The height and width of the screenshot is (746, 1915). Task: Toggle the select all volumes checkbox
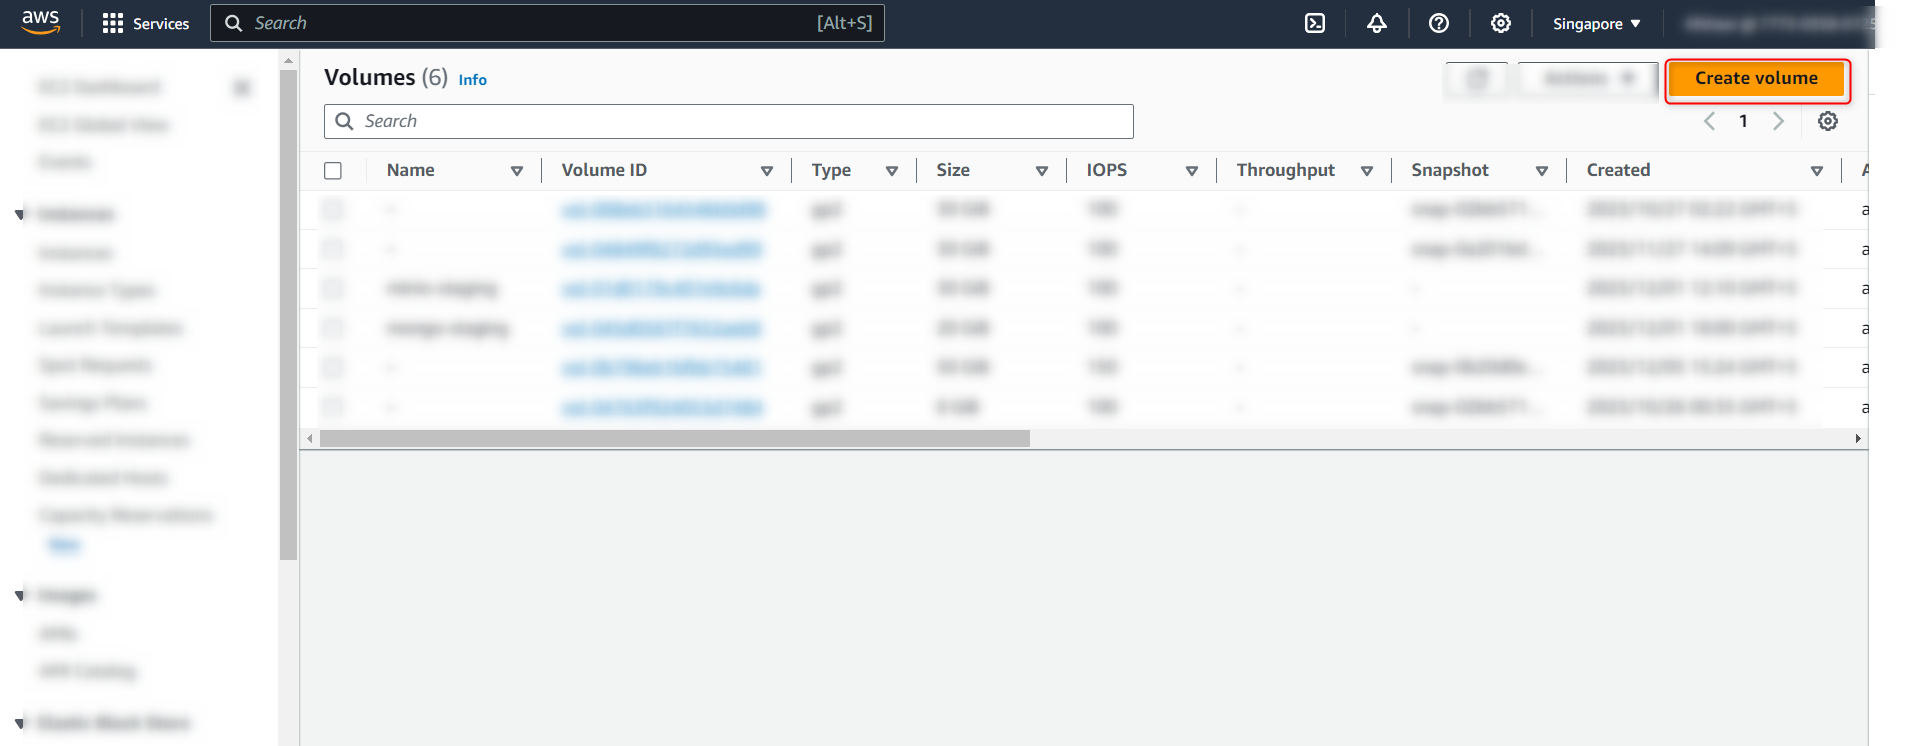coord(333,171)
